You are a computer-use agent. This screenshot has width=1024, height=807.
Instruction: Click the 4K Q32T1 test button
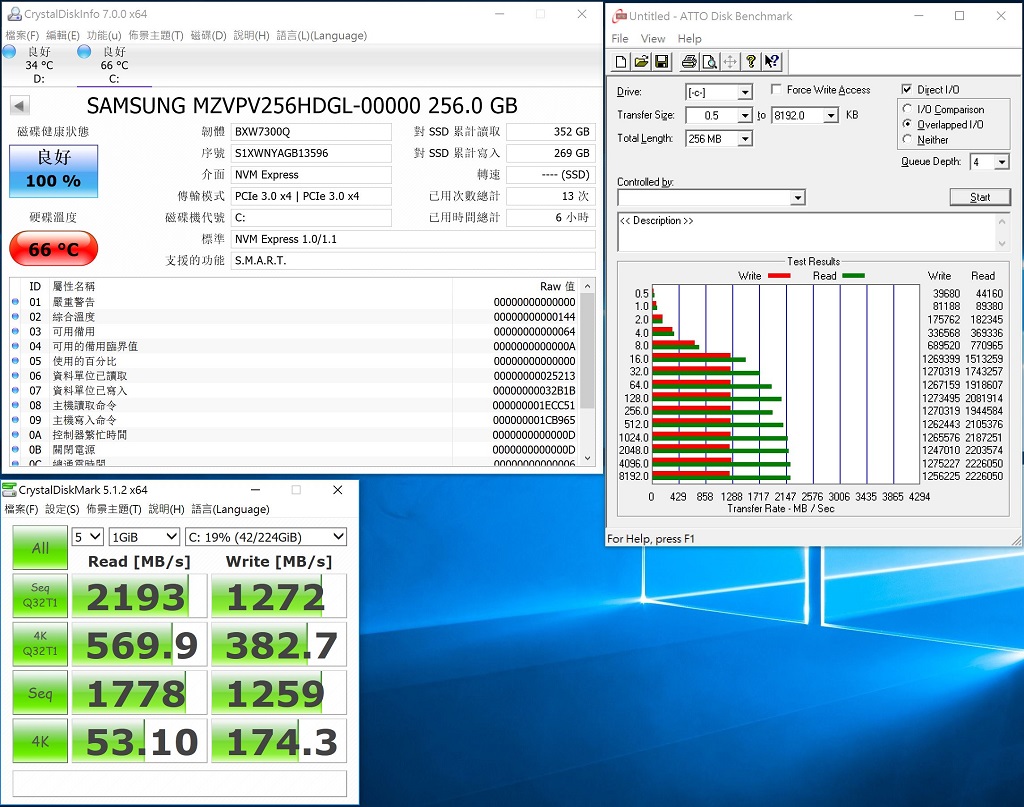(40, 644)
